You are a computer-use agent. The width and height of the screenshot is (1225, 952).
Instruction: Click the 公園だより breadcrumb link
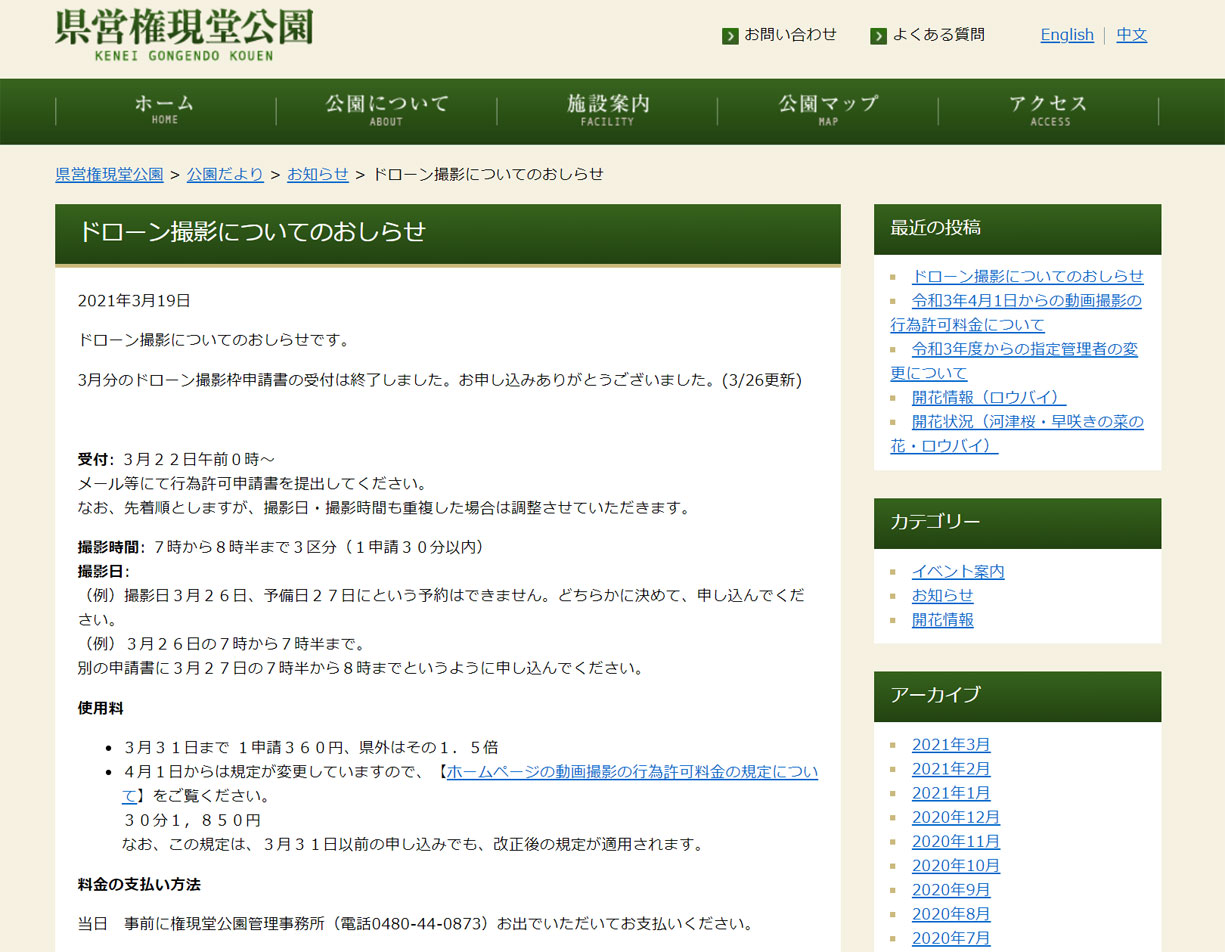[x=225, y=174]
